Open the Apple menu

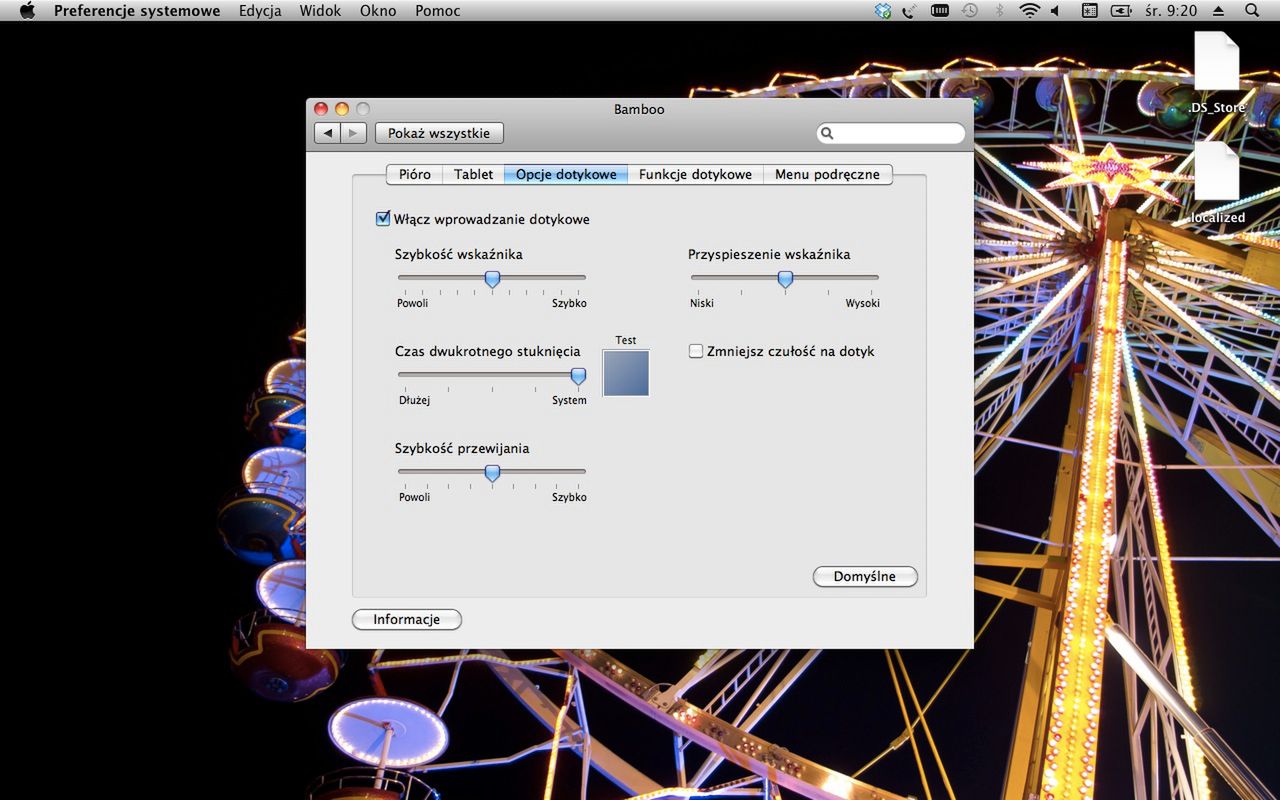click(27, 11)
